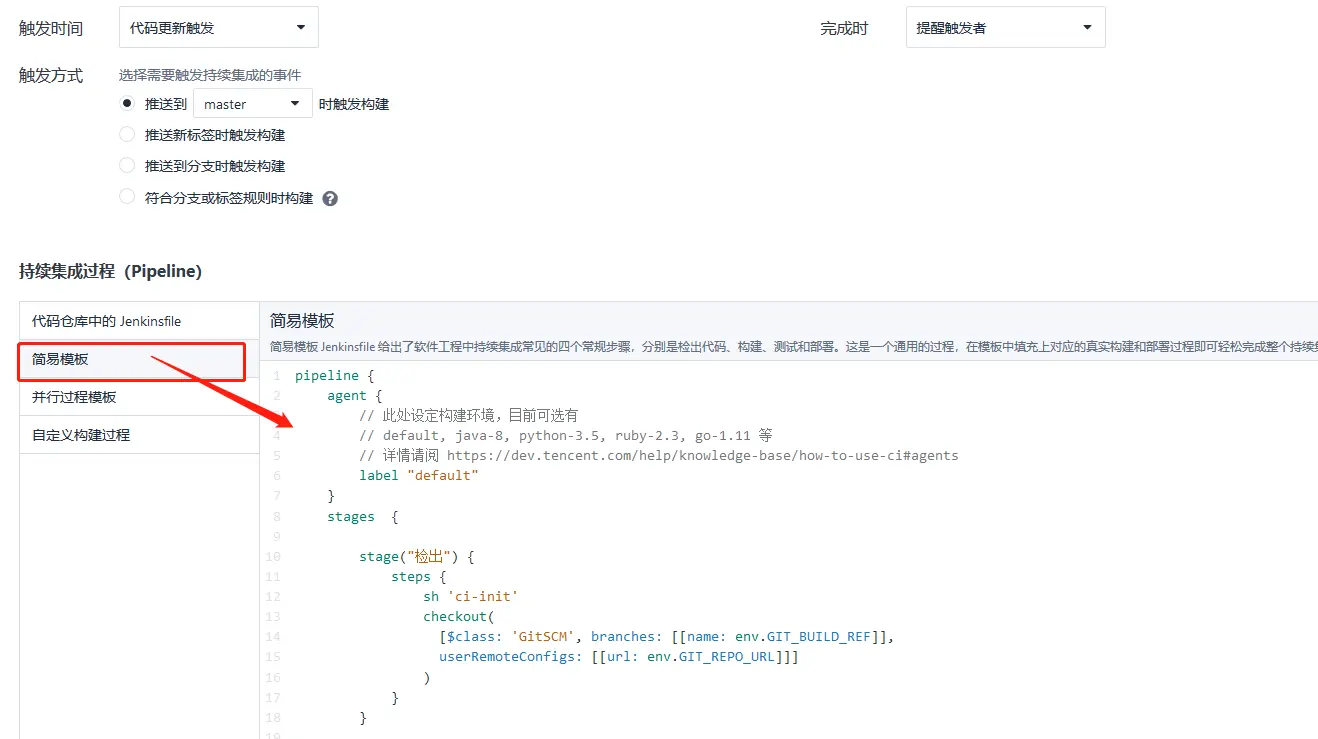The height and width of the screenshot is (739, 1318).
Task: Click the 选择需要触发持续集成的事件 hint text
Action: click(210, 75)
